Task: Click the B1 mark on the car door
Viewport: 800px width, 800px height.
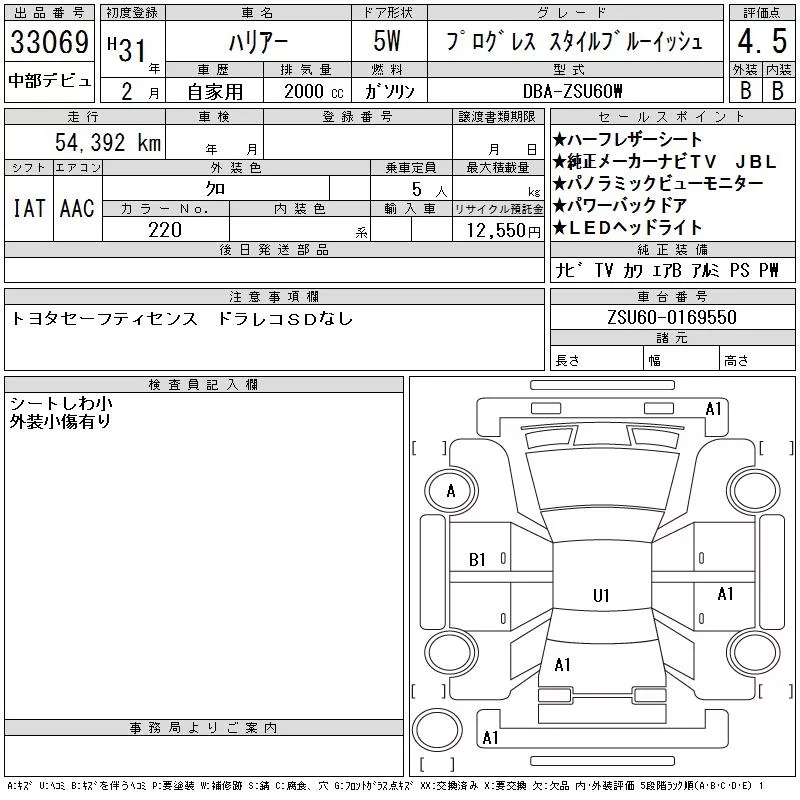Action: (x=478, y=560)
